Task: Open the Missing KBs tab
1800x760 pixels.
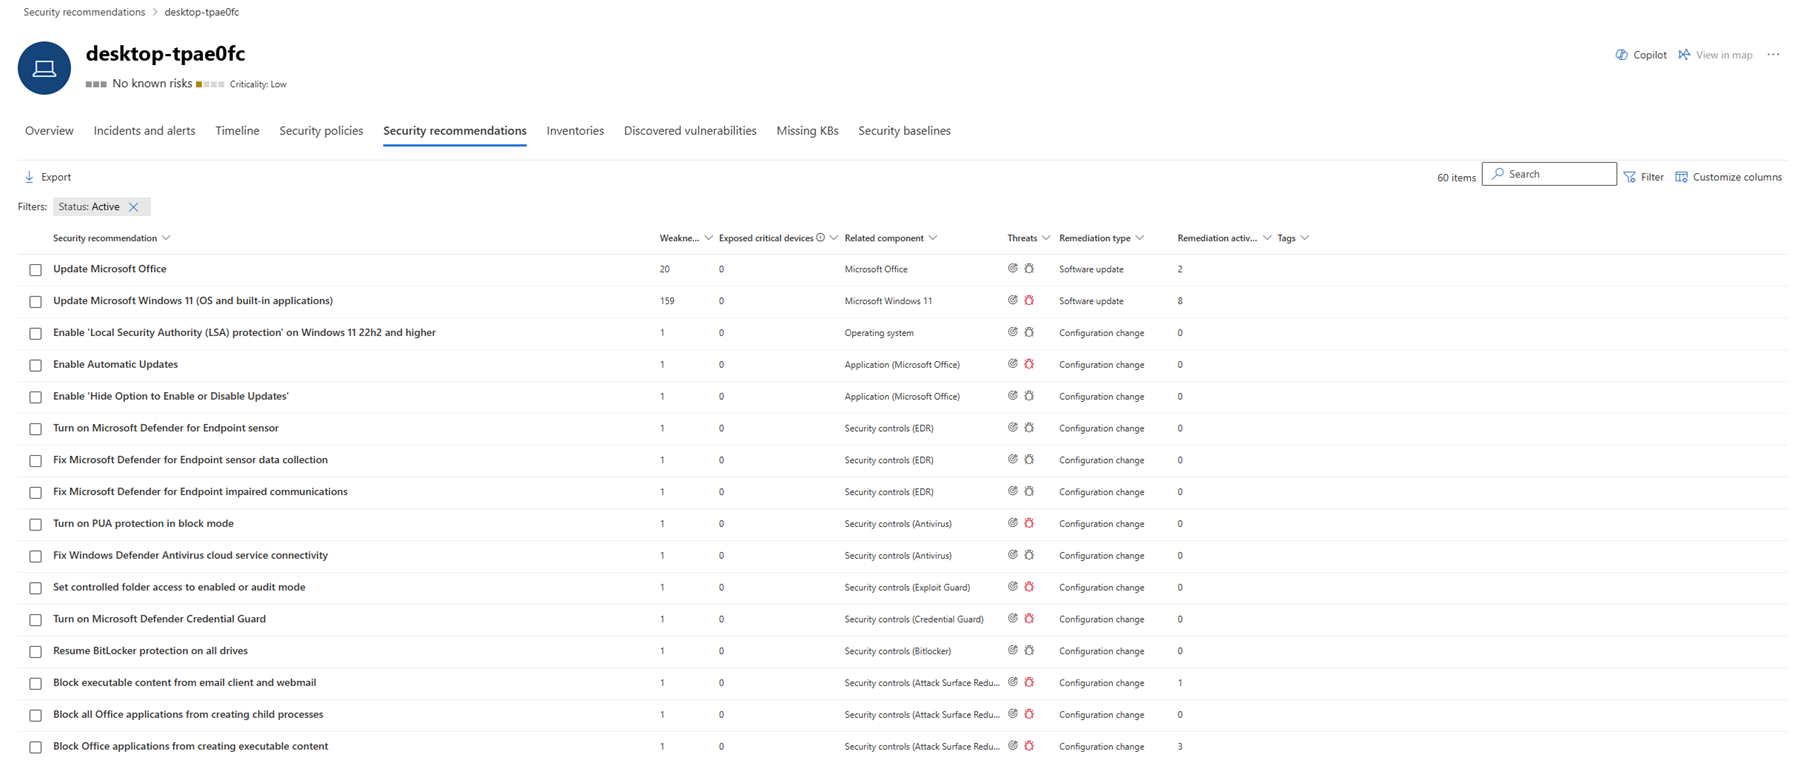Action: pyautogui.click(x=807, y=131)
